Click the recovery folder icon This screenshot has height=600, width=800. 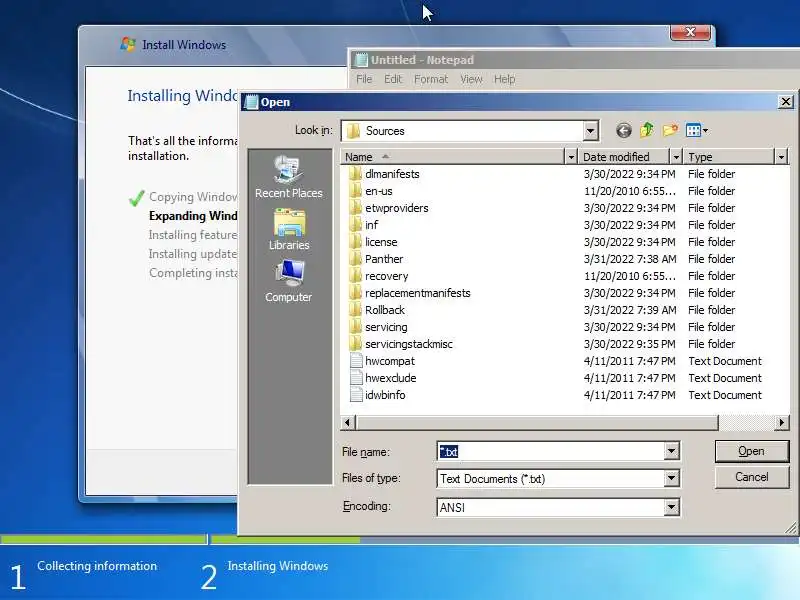click(x=356, y=276)
